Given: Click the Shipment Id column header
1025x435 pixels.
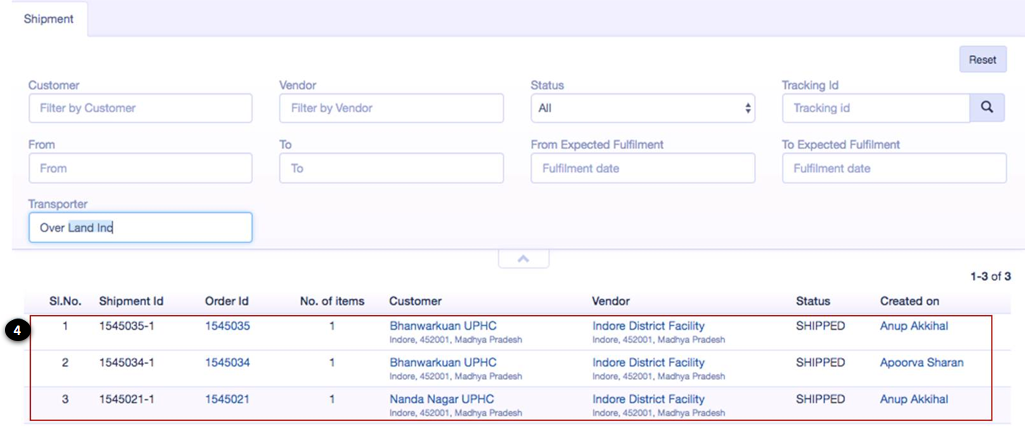Looking at the screenshot, I should click(131, 302).
